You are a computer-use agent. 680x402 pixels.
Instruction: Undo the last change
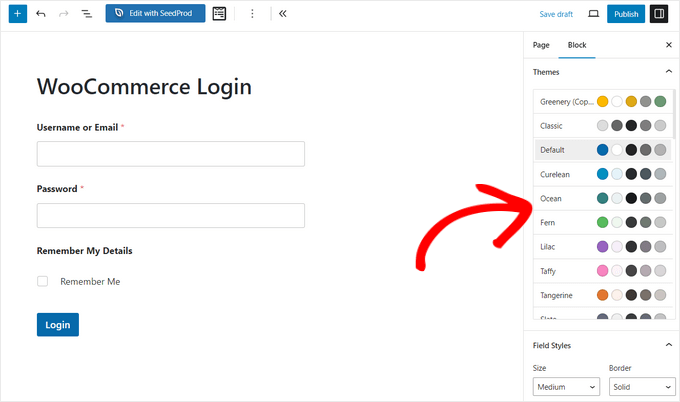[41, 14]
